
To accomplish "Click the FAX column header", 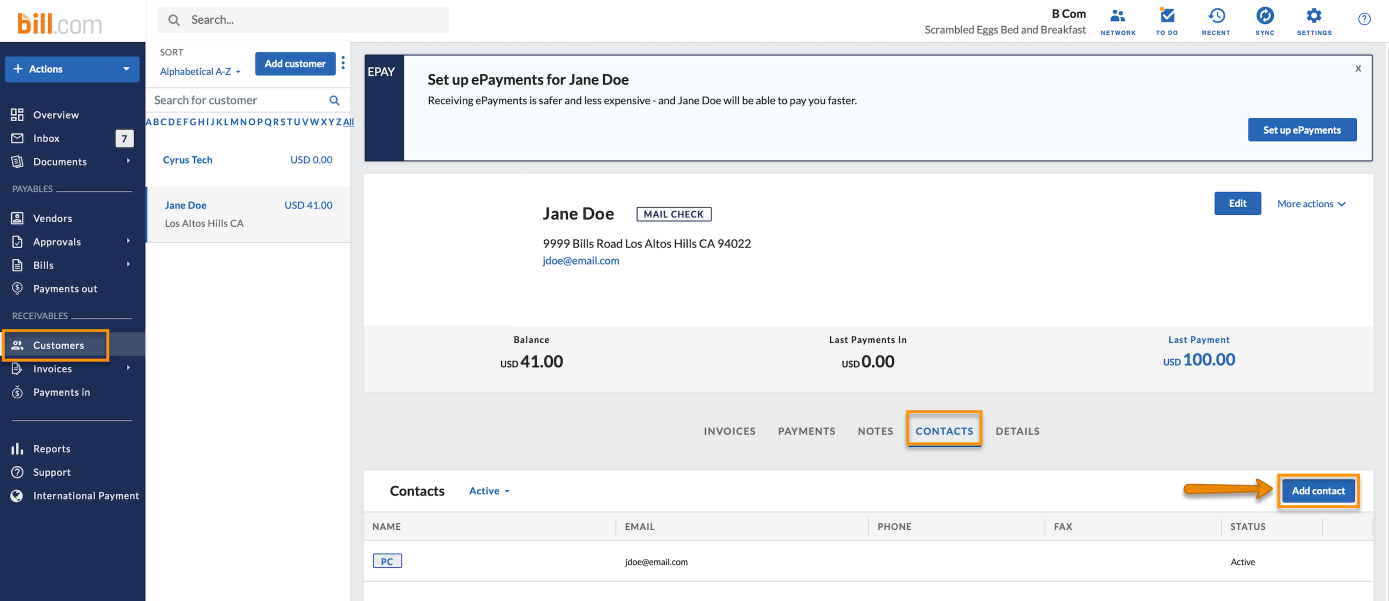I will pyautogui.click(x=1063, y=527).
